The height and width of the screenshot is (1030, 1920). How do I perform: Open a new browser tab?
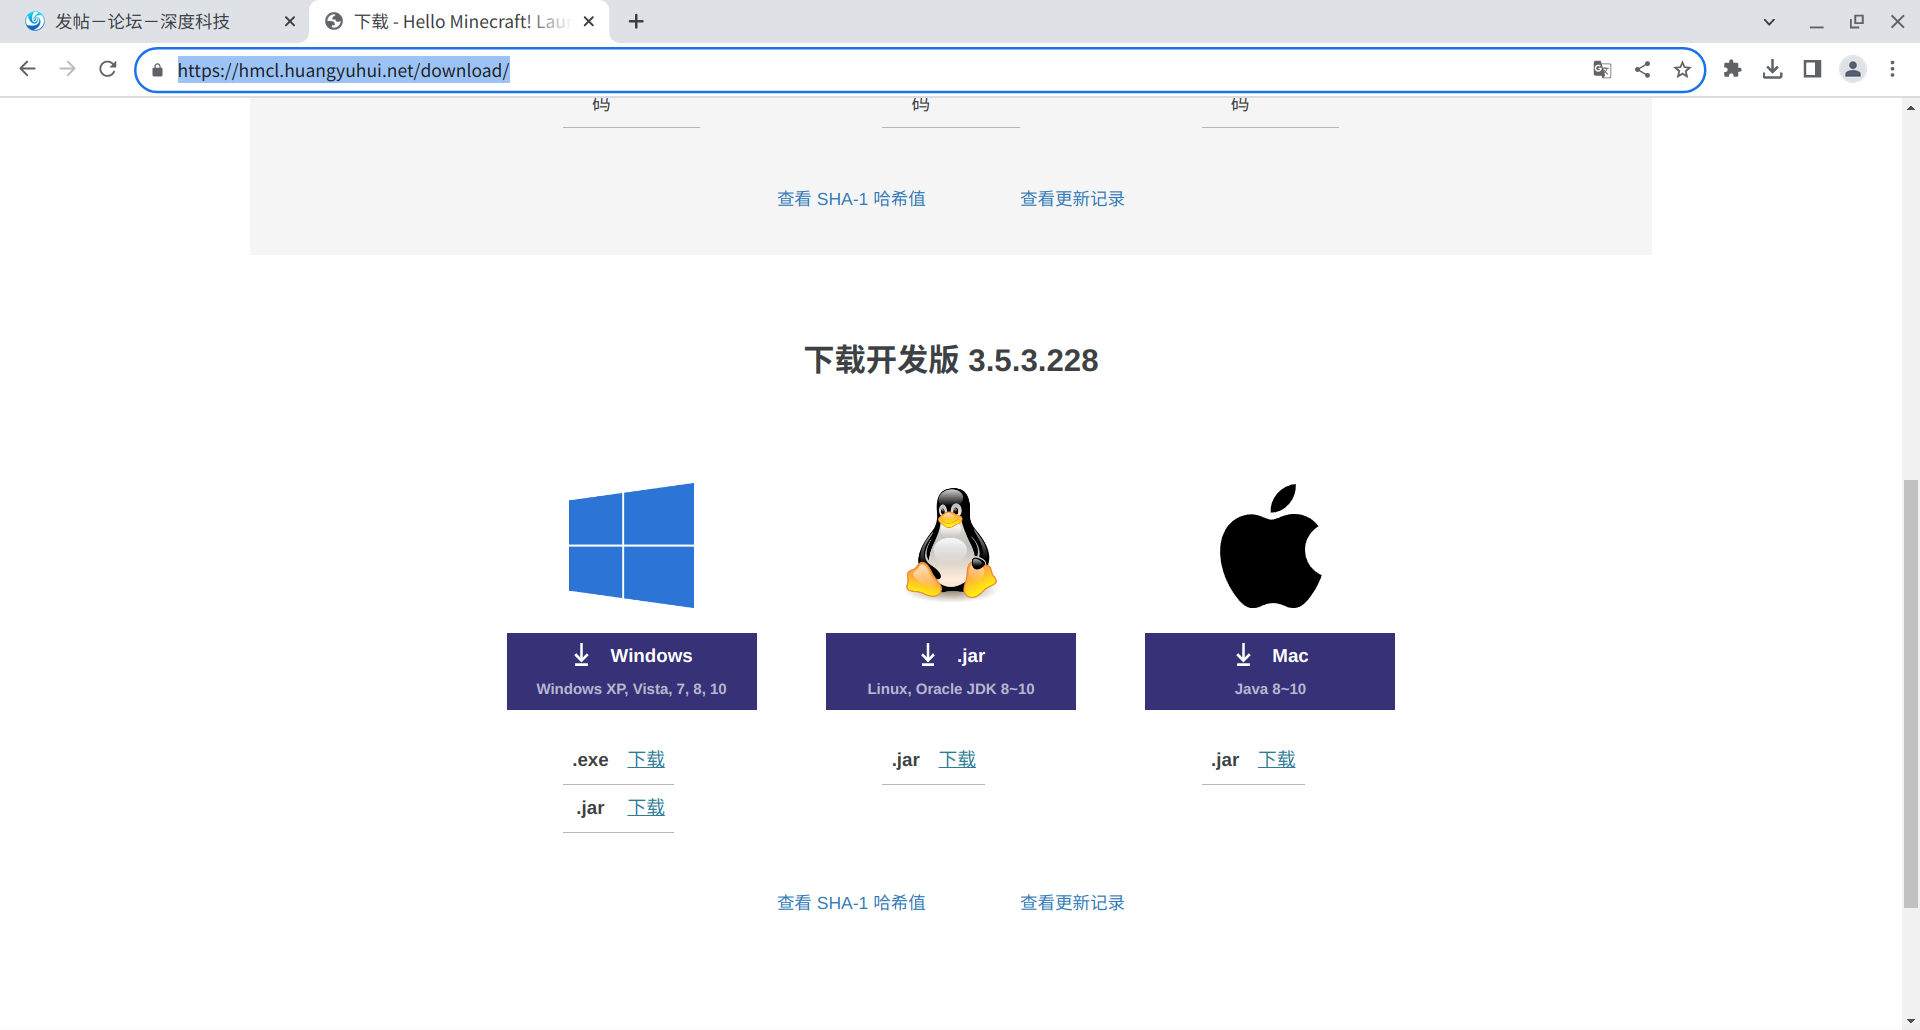636,21
